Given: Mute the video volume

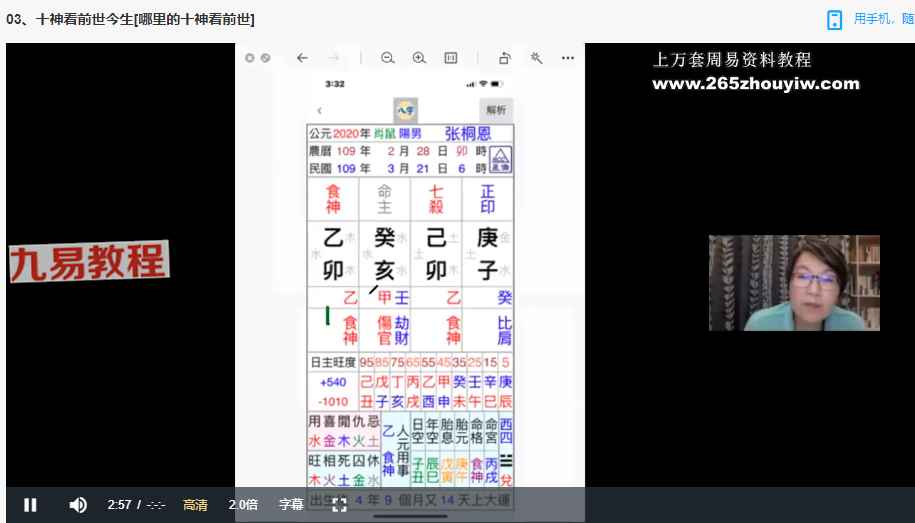Looking at the screenshot, I should pos(78,505).
